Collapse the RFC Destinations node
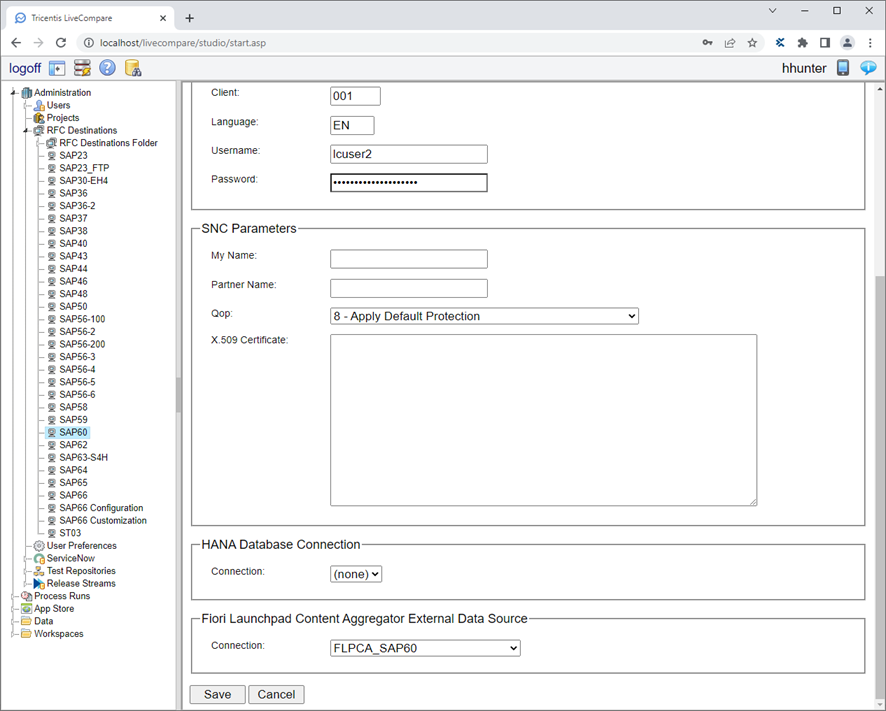Viewport: 886px width, 711px height. pos(25,130)
